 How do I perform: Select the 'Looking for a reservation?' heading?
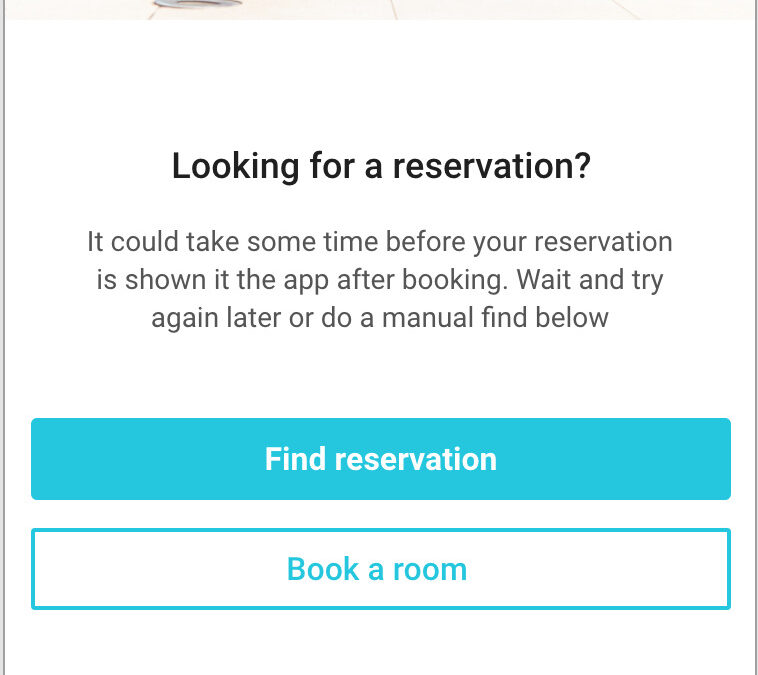tap(381, 166)
